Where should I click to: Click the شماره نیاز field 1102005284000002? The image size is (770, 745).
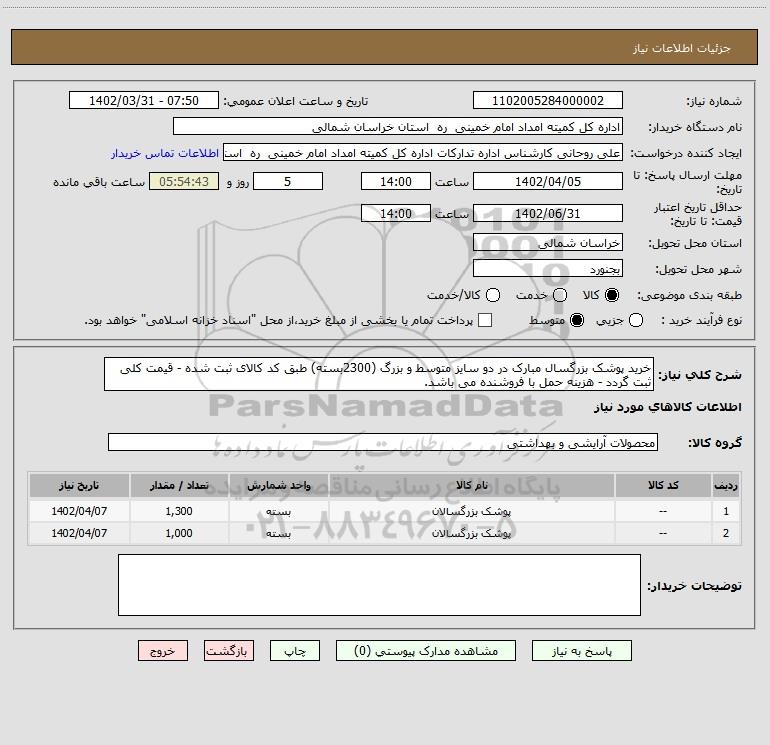[548, 100]
